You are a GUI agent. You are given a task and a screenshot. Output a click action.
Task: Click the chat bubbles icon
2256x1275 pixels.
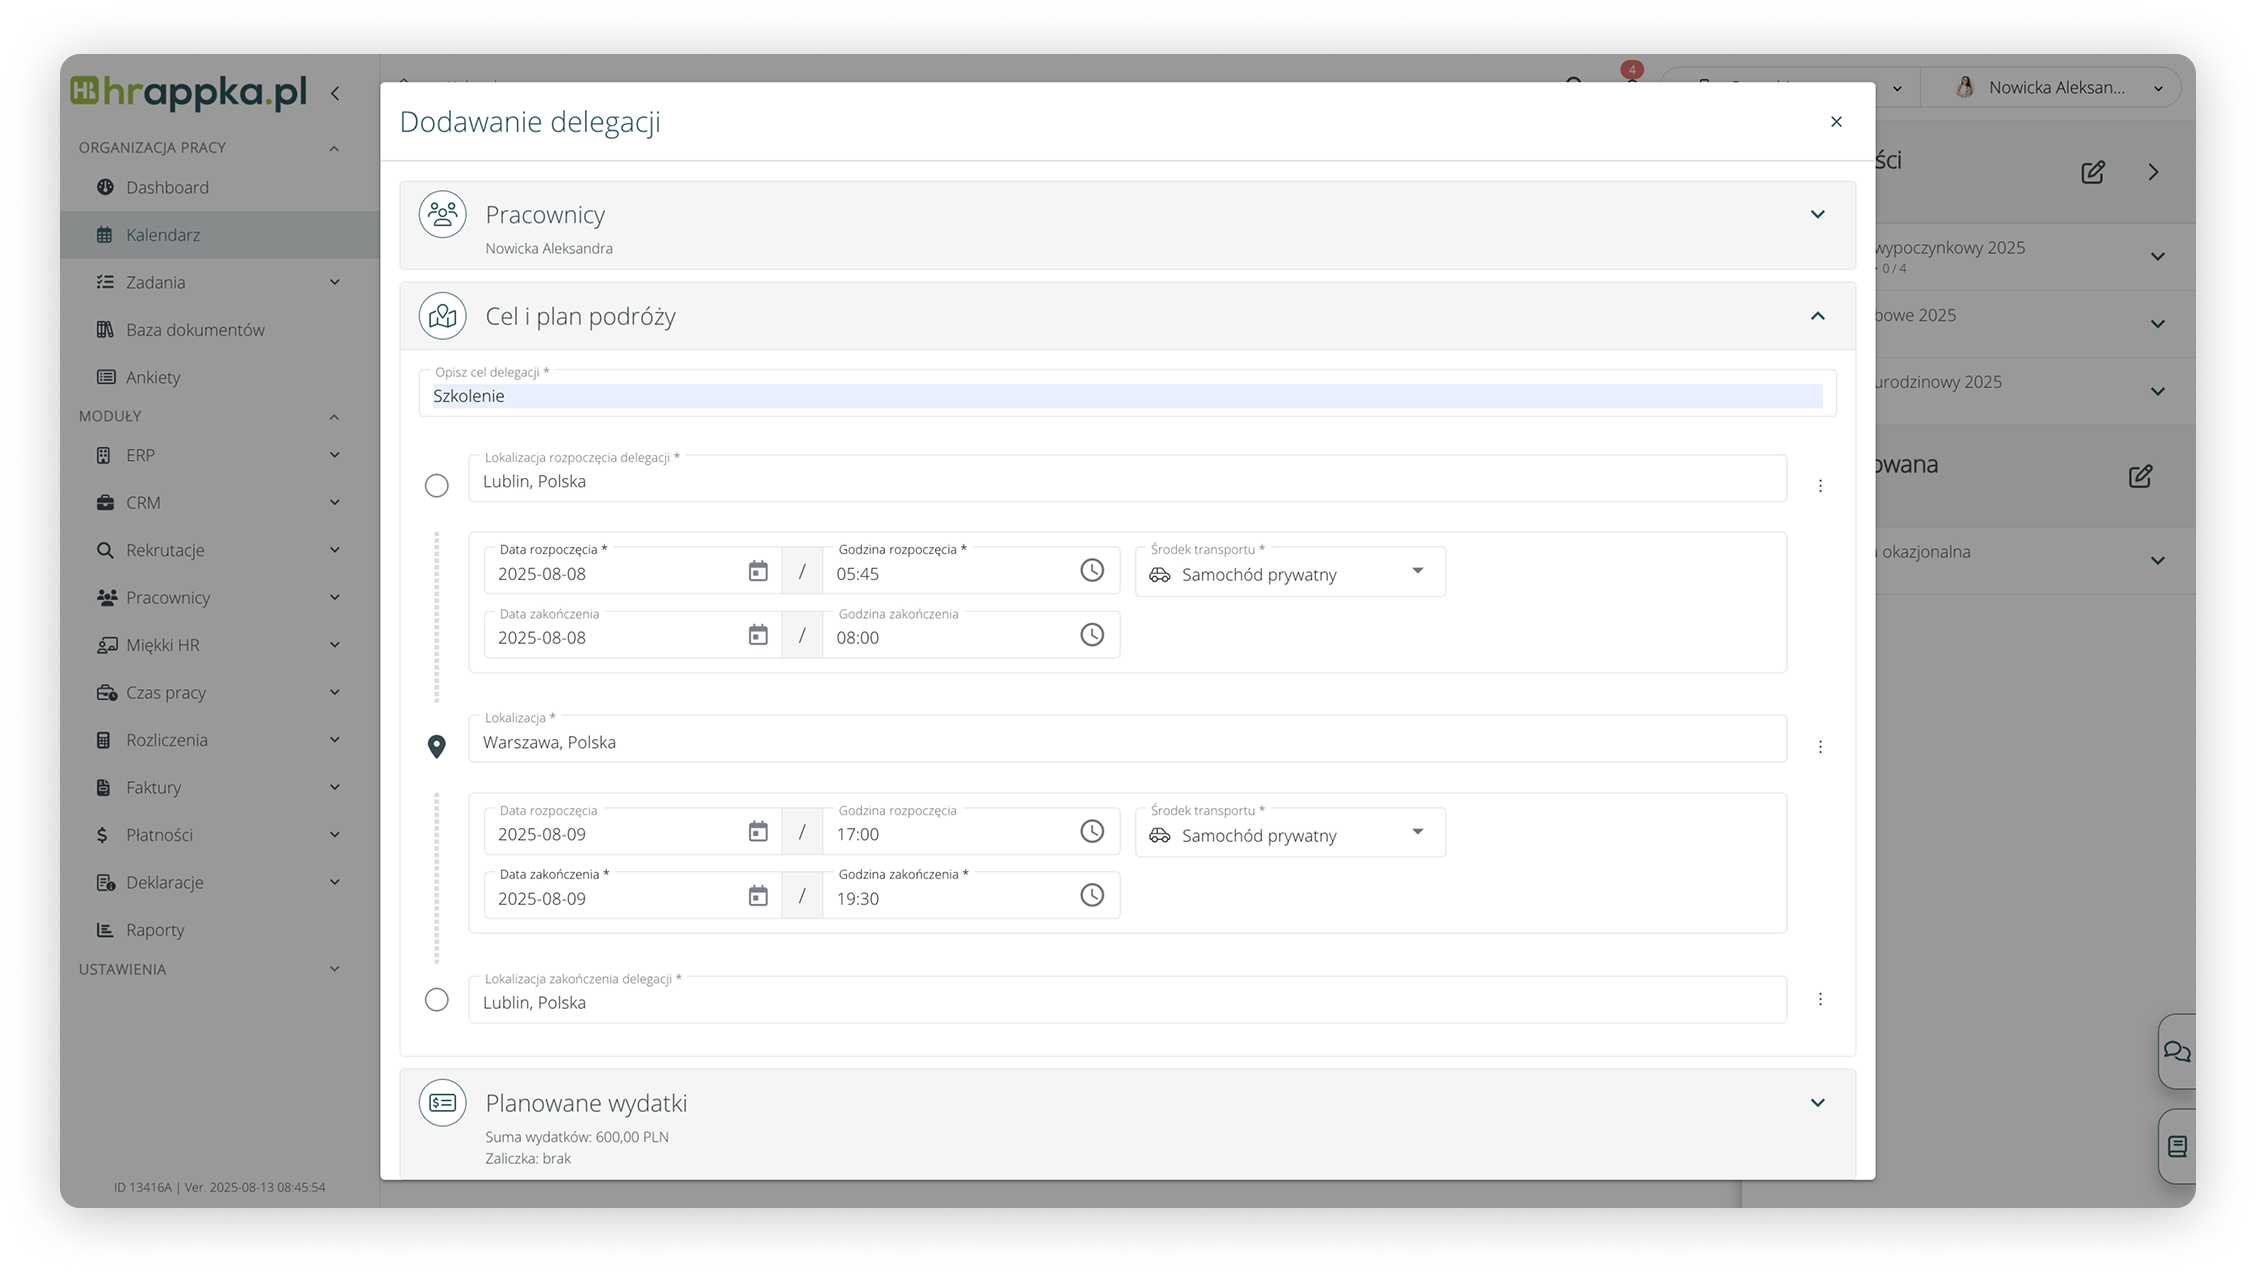(x=2176, y=1051)
